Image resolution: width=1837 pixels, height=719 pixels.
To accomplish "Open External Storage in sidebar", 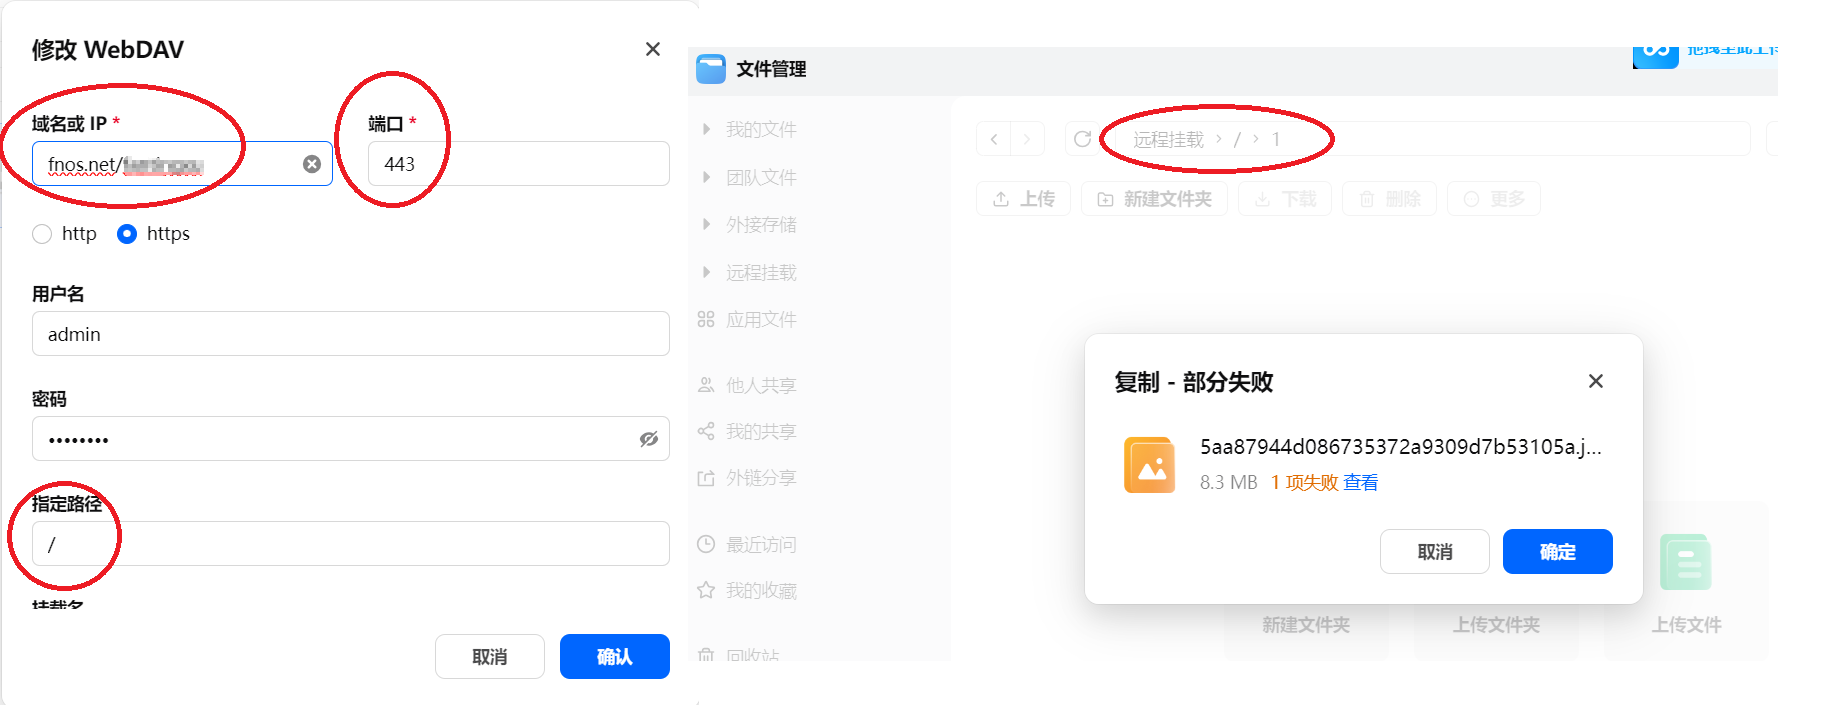I will [761, 224].
